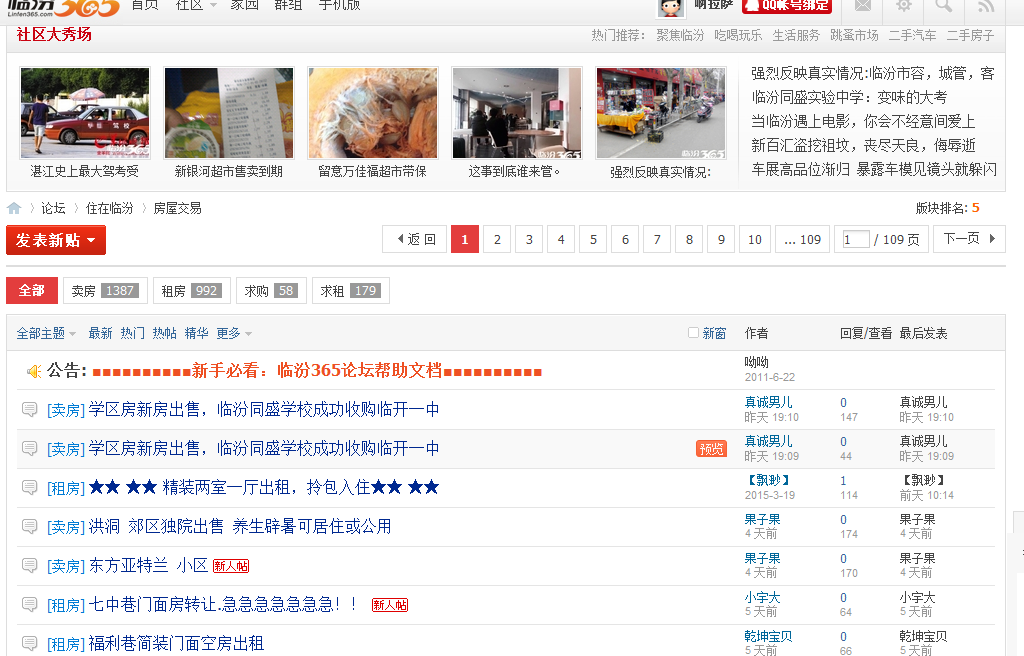This screenshot has width=1024, height=656.
Task: Click the avatar icon next to 啊拉唑
Action: pyautogui.click(x=671, y=8)
